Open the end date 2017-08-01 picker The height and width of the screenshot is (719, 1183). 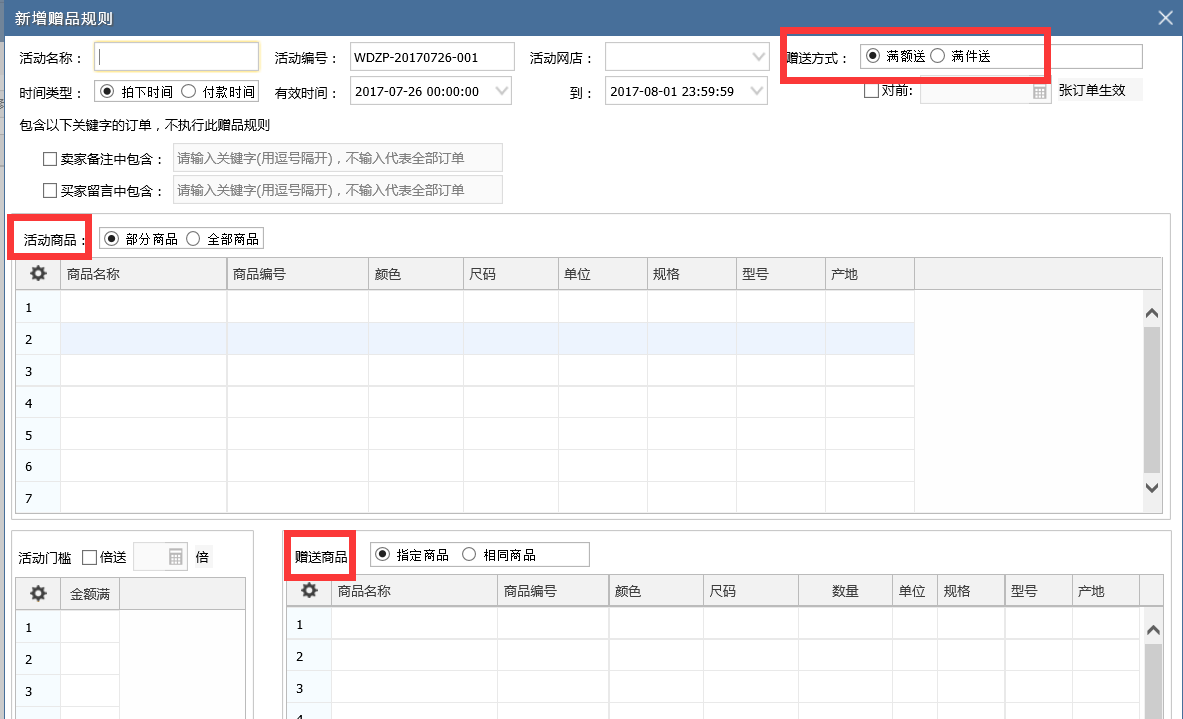tap(756, 90)
